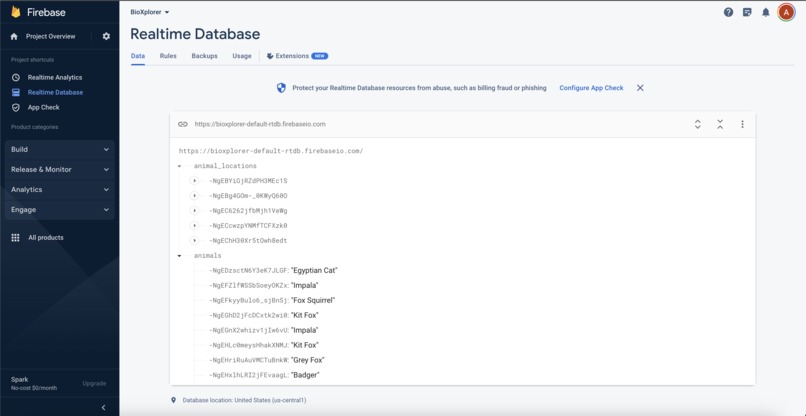
Task: Click key -NgEGhD2jFcDCxtk2wi0
Action: pos(249,315)
